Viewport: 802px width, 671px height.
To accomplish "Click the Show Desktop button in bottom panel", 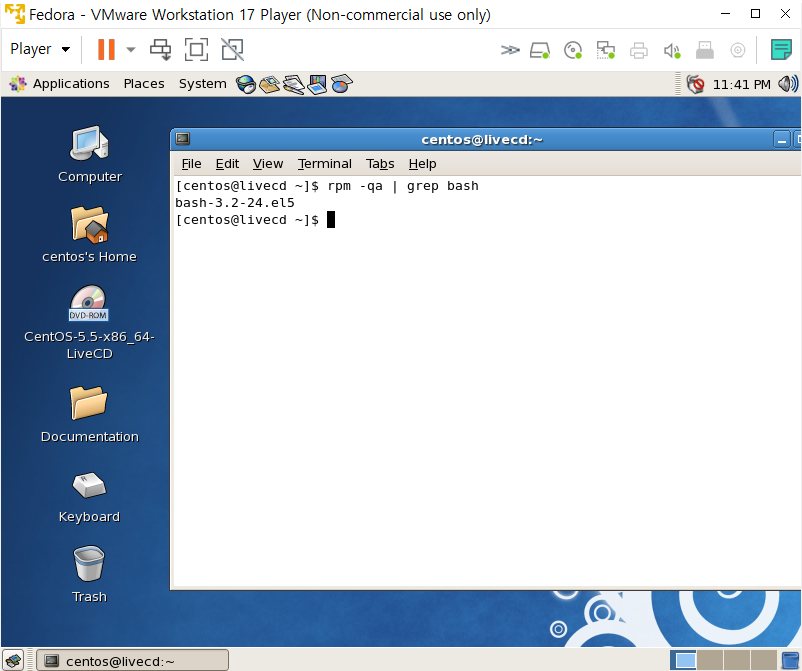I will tap(14, 660).
